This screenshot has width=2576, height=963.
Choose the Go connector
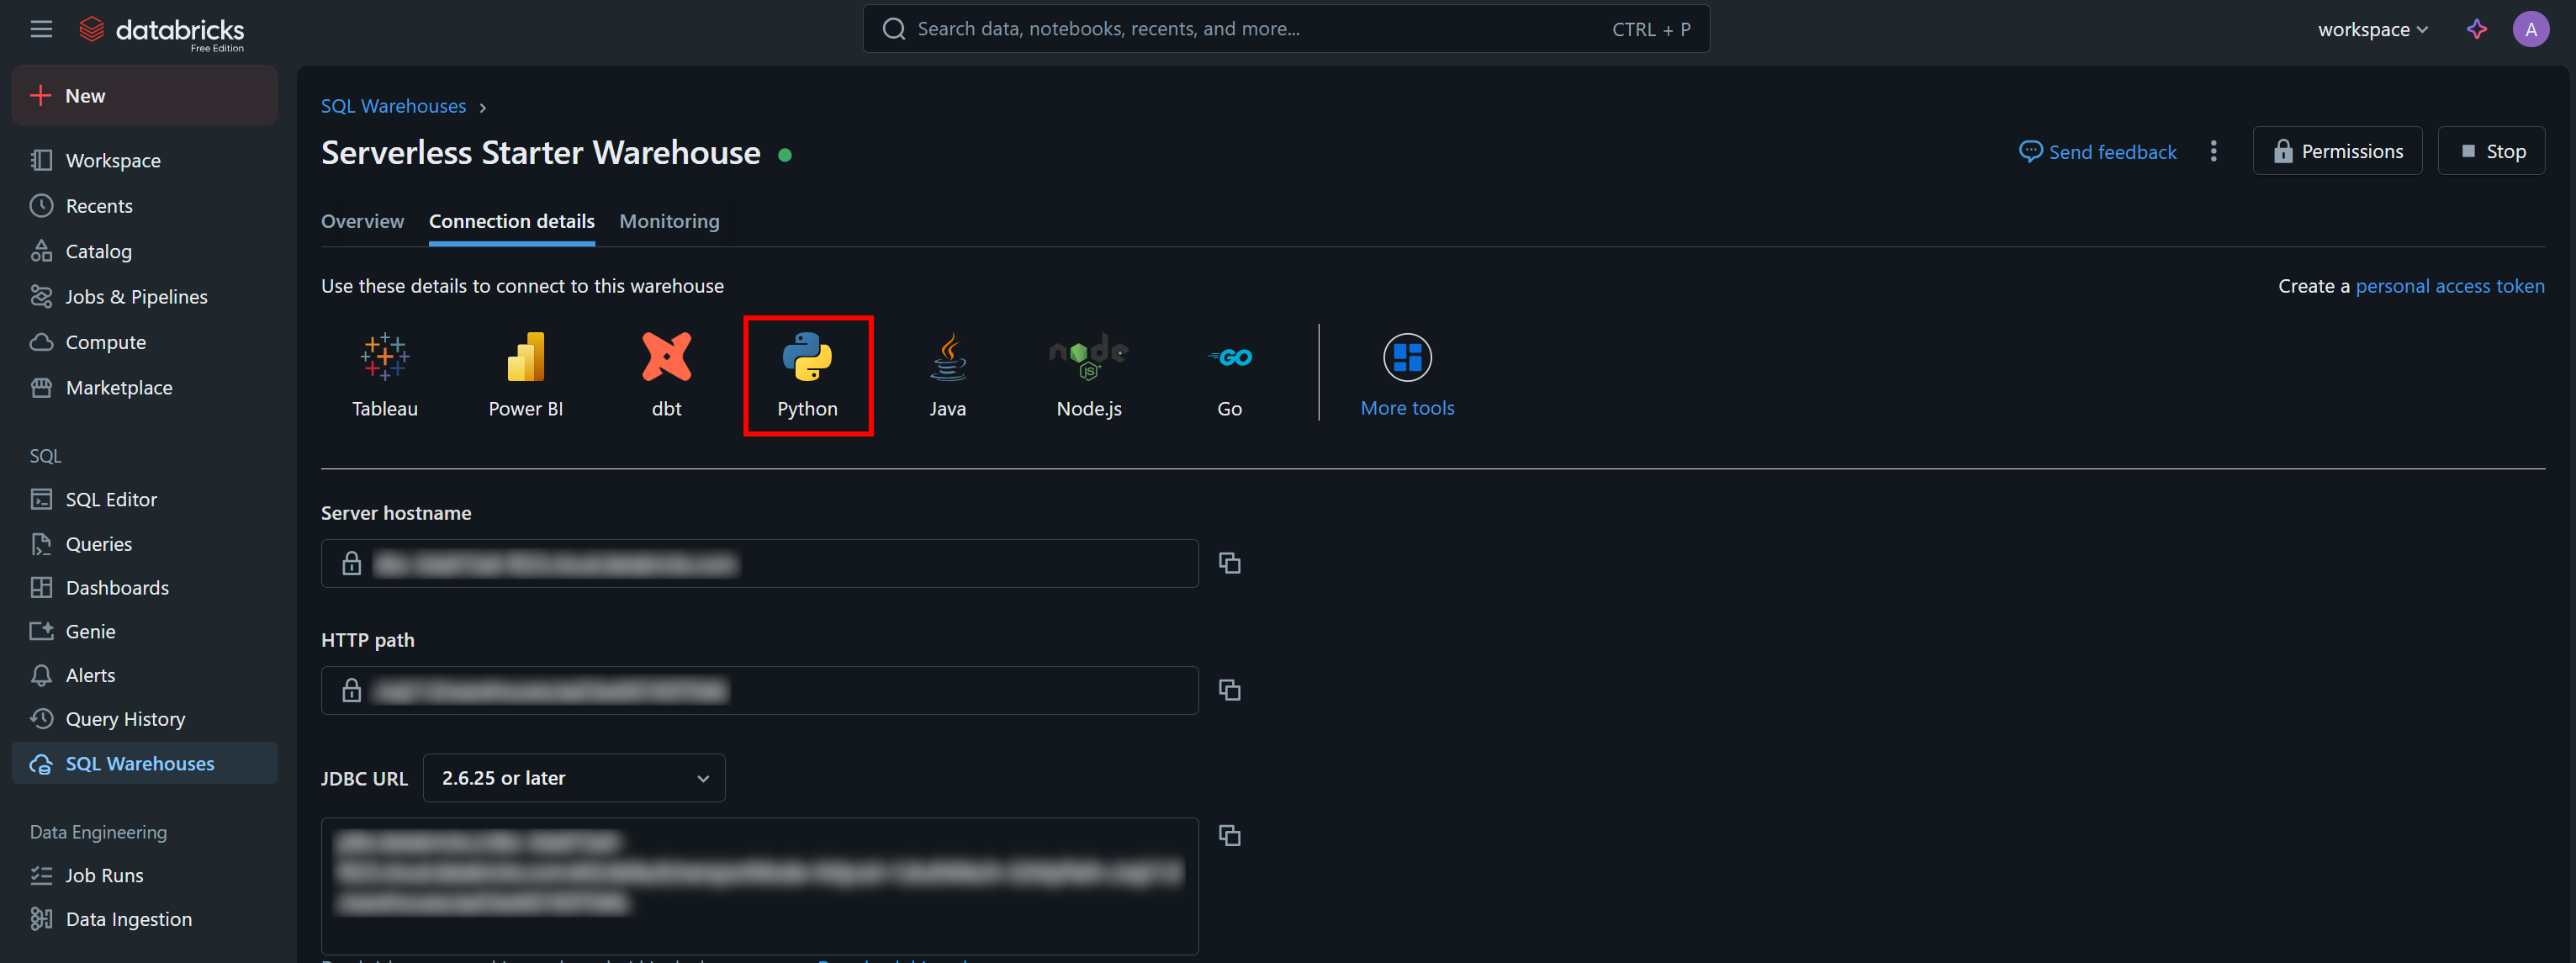click(1229, 375)
